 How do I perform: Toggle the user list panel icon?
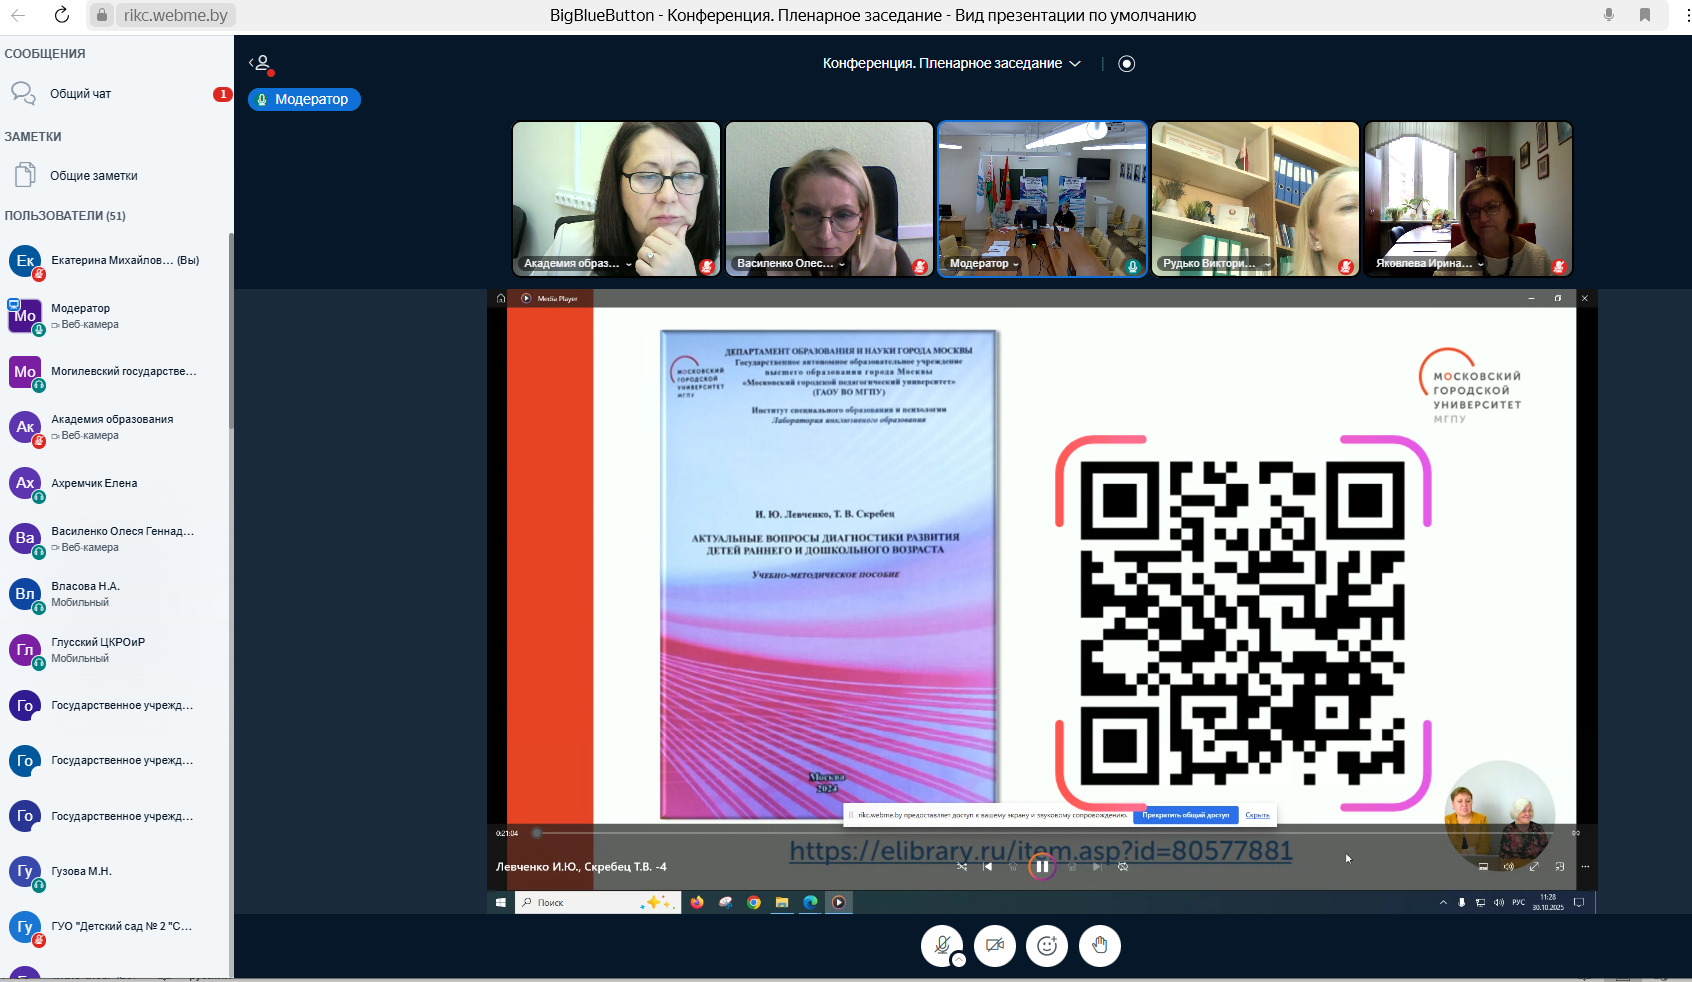point(261,64)
